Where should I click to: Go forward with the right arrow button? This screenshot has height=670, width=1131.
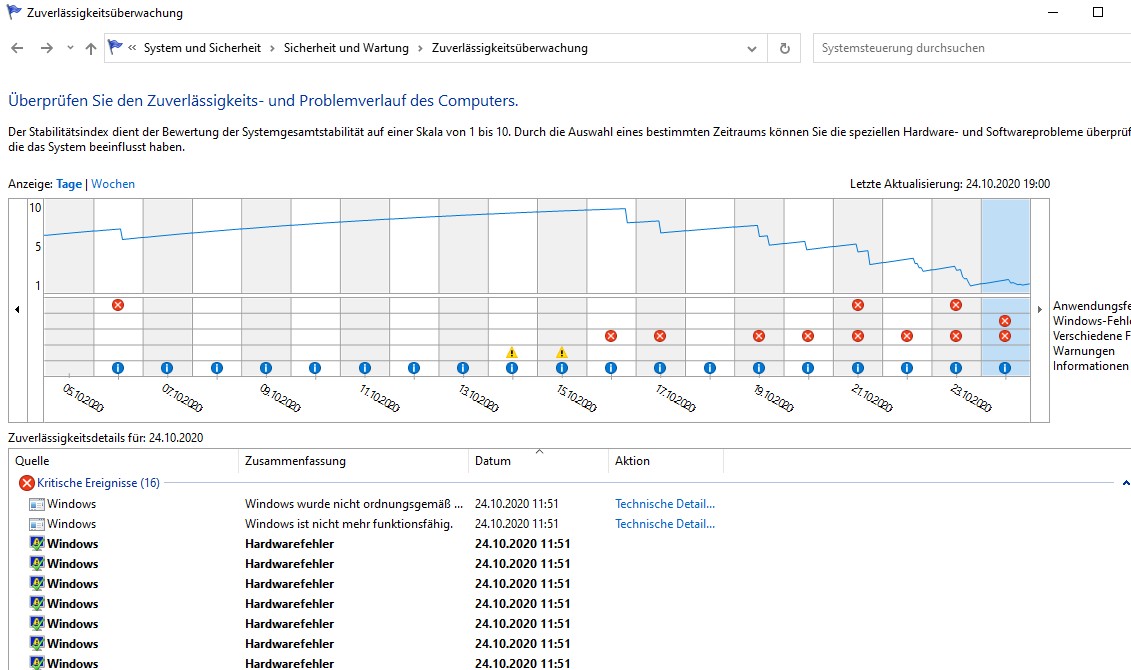(47, 48)
